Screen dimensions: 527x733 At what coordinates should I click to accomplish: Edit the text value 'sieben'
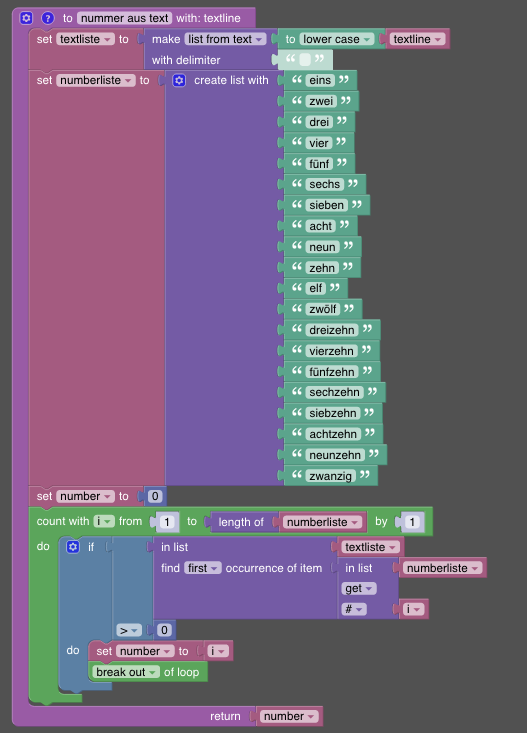[327, 205]
